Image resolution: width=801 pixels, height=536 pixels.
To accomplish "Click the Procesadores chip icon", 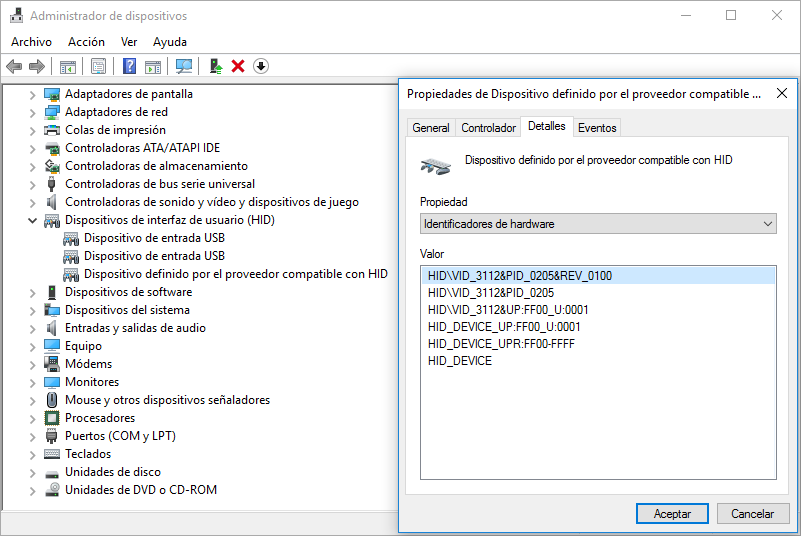I will [x=52, y=418].
